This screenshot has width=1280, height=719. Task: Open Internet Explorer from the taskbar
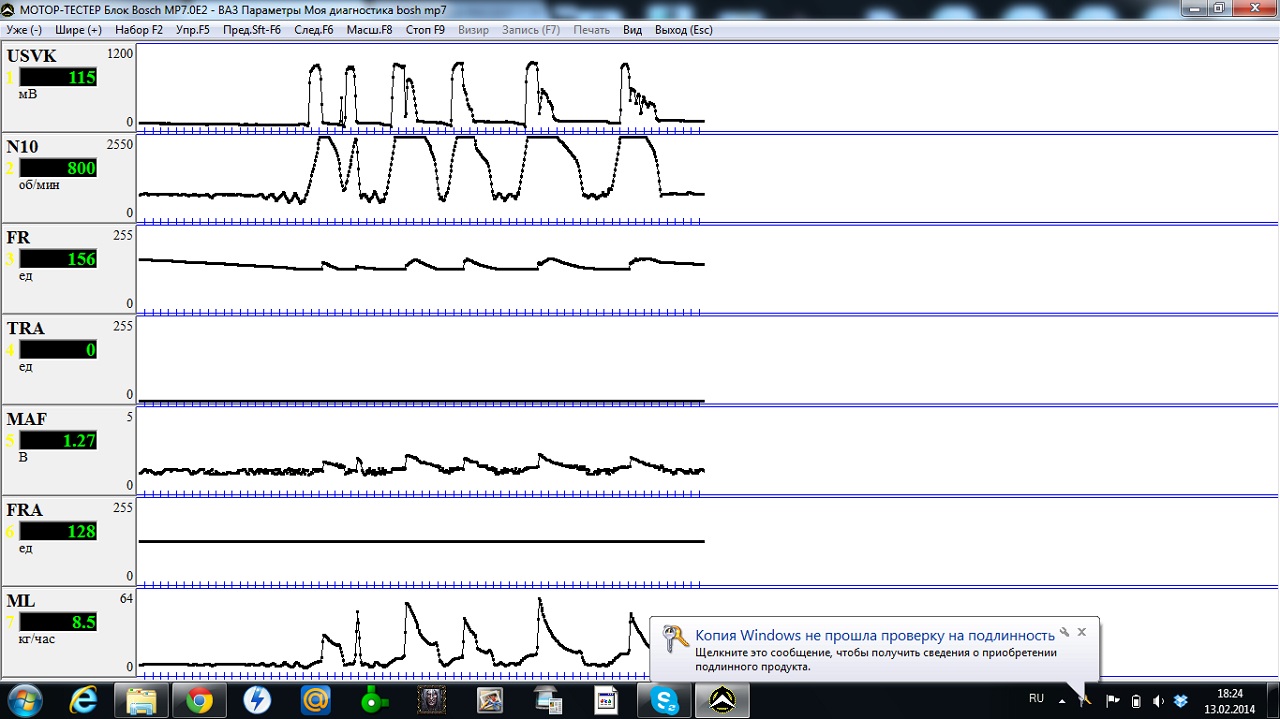coord(83,700)
